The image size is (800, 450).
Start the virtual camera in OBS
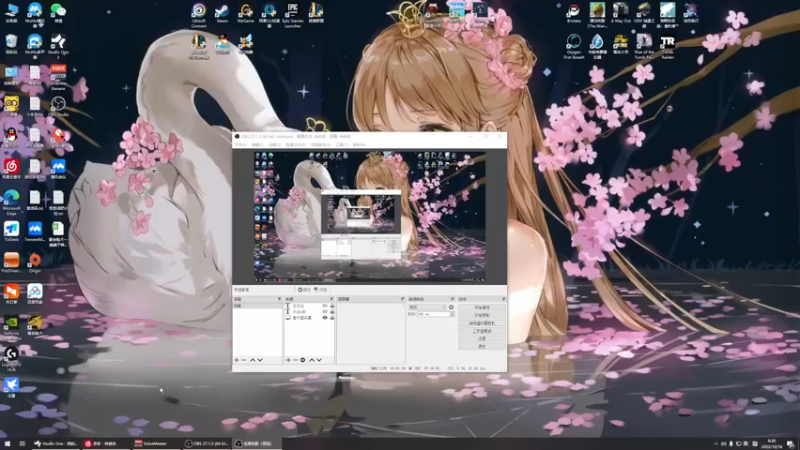click(482, 323)
